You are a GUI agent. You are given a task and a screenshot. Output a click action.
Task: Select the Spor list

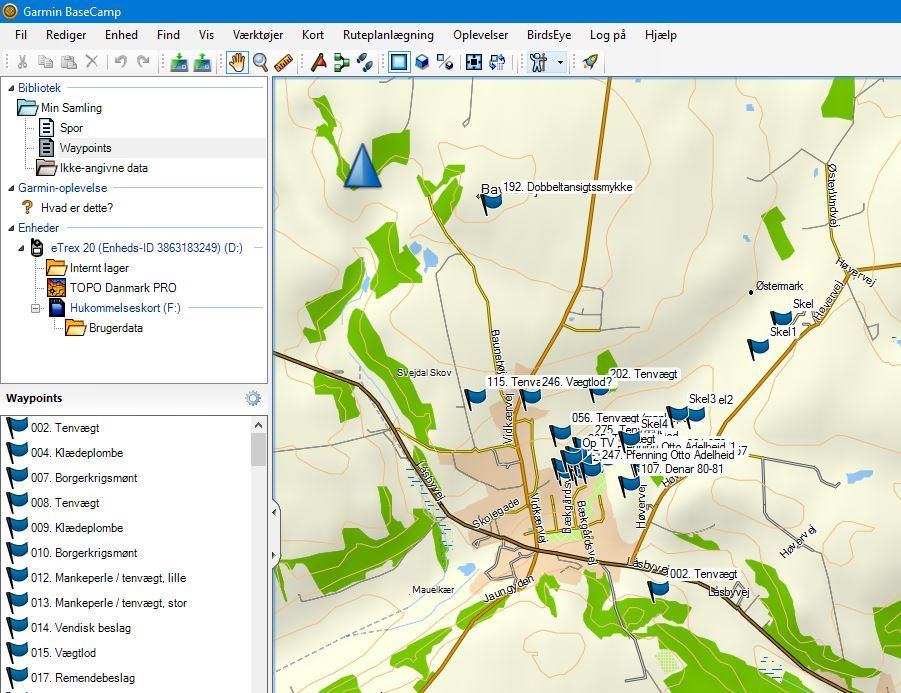[x=71, y=128]
